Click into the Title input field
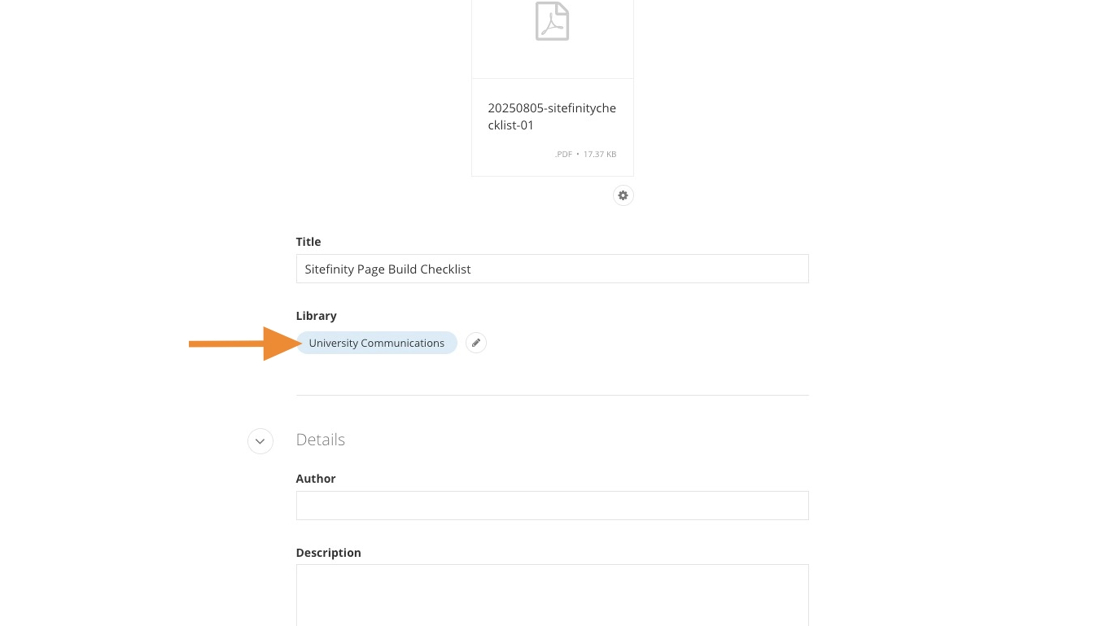Viewport: 1120px width, 626px height. point(552,269)
